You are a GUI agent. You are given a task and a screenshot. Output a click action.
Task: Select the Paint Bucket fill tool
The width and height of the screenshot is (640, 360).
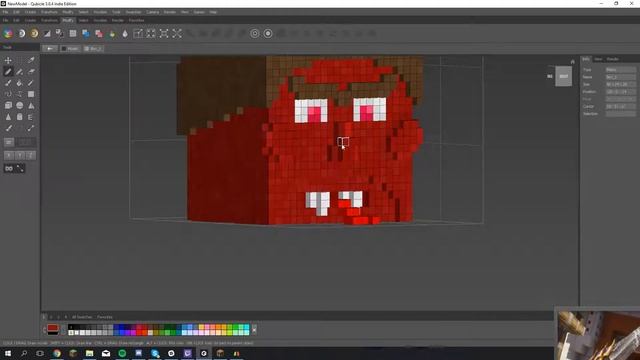[19, 83]
